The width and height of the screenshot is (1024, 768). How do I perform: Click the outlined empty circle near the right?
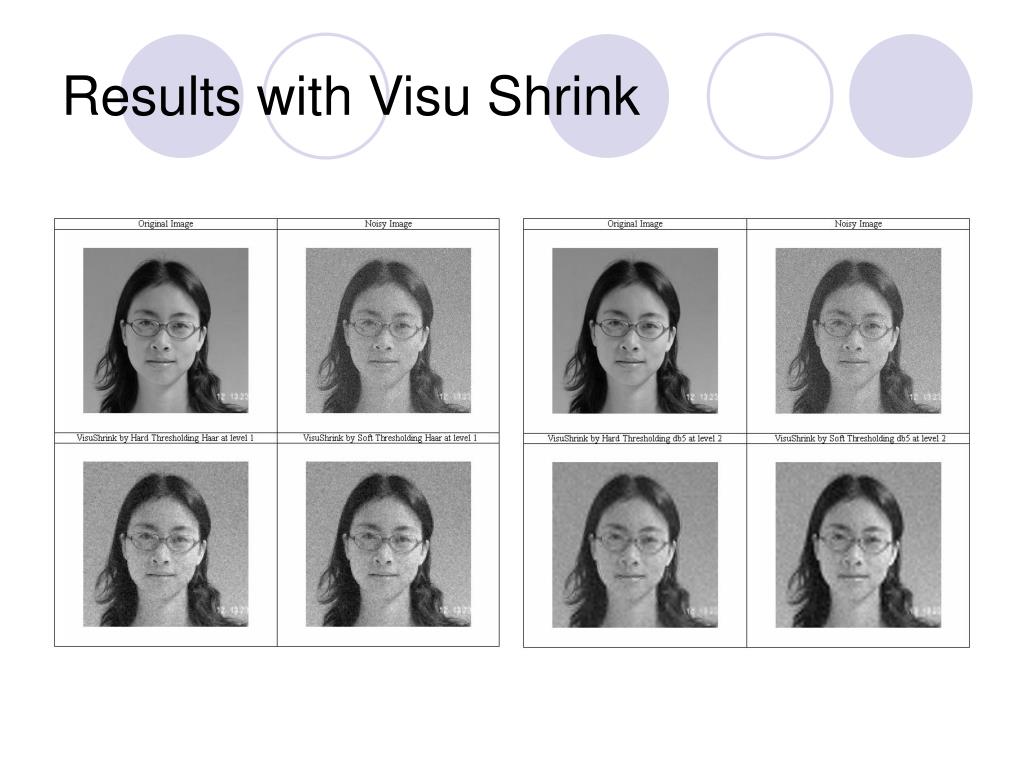[x=770, y=96]
